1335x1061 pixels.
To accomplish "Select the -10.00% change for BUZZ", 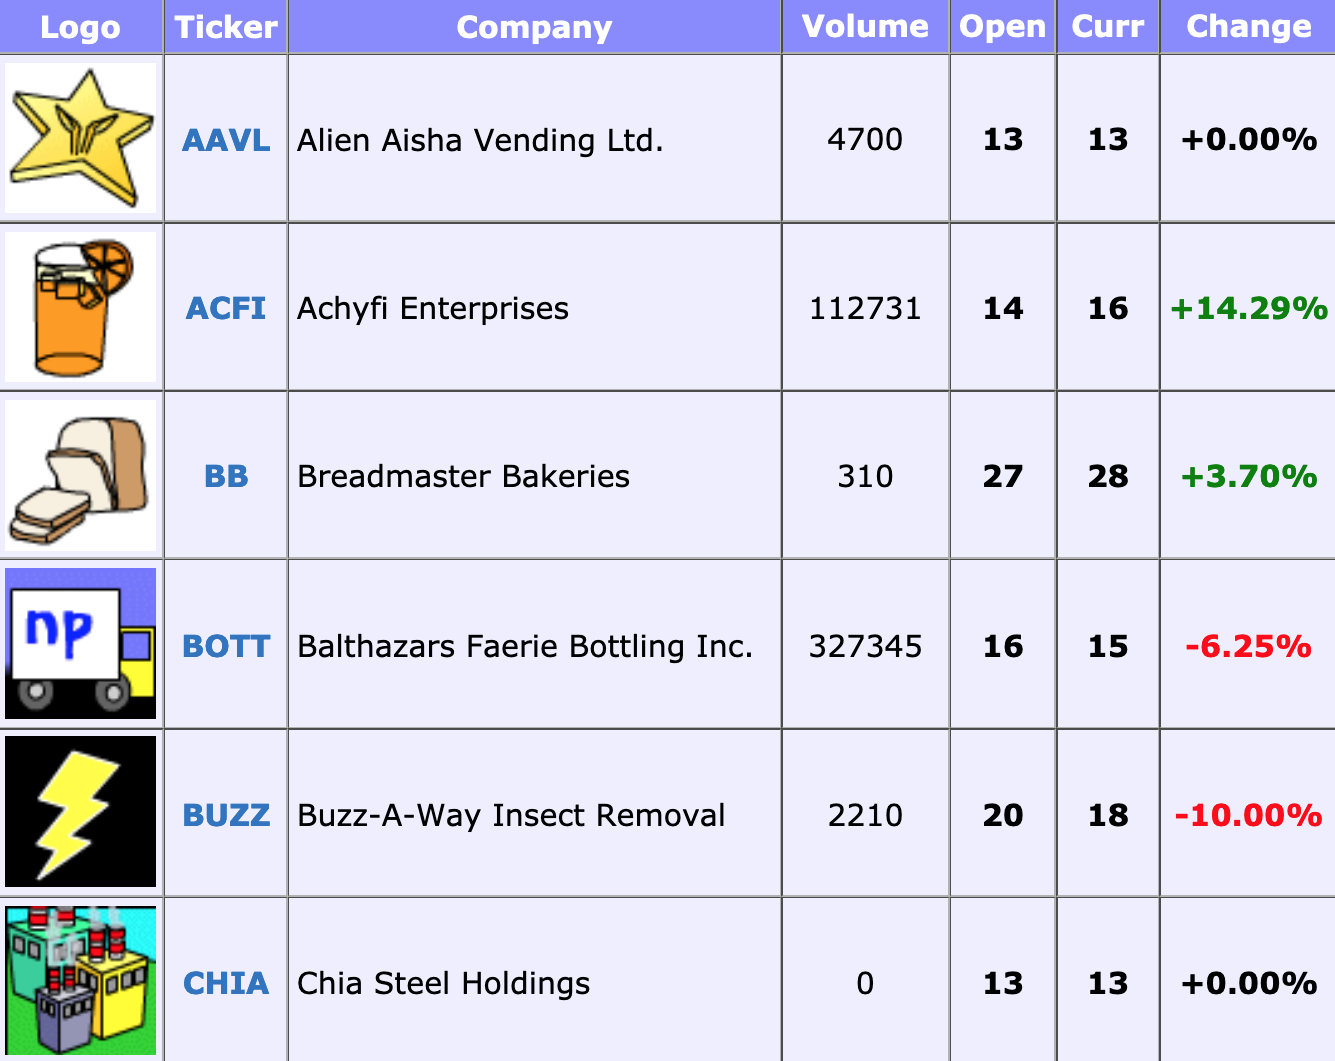I will click(1248, 815).
